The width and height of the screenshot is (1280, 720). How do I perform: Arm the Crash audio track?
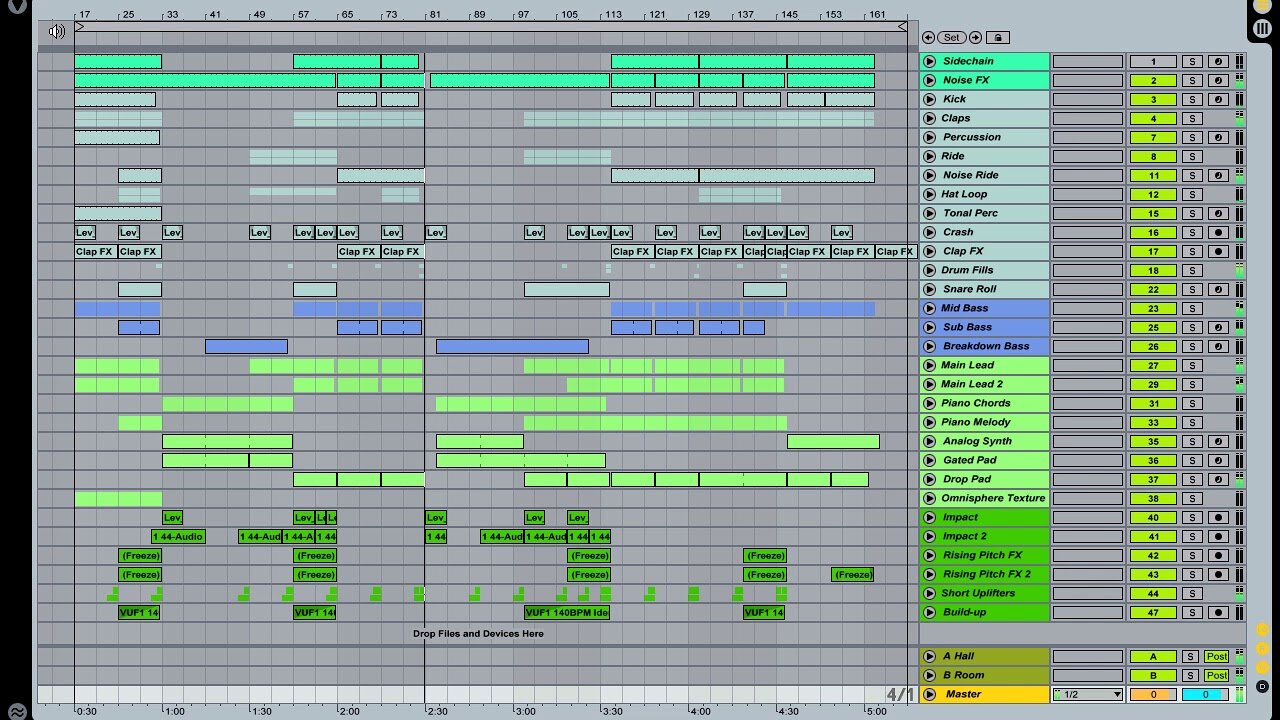click(1217, 232)
